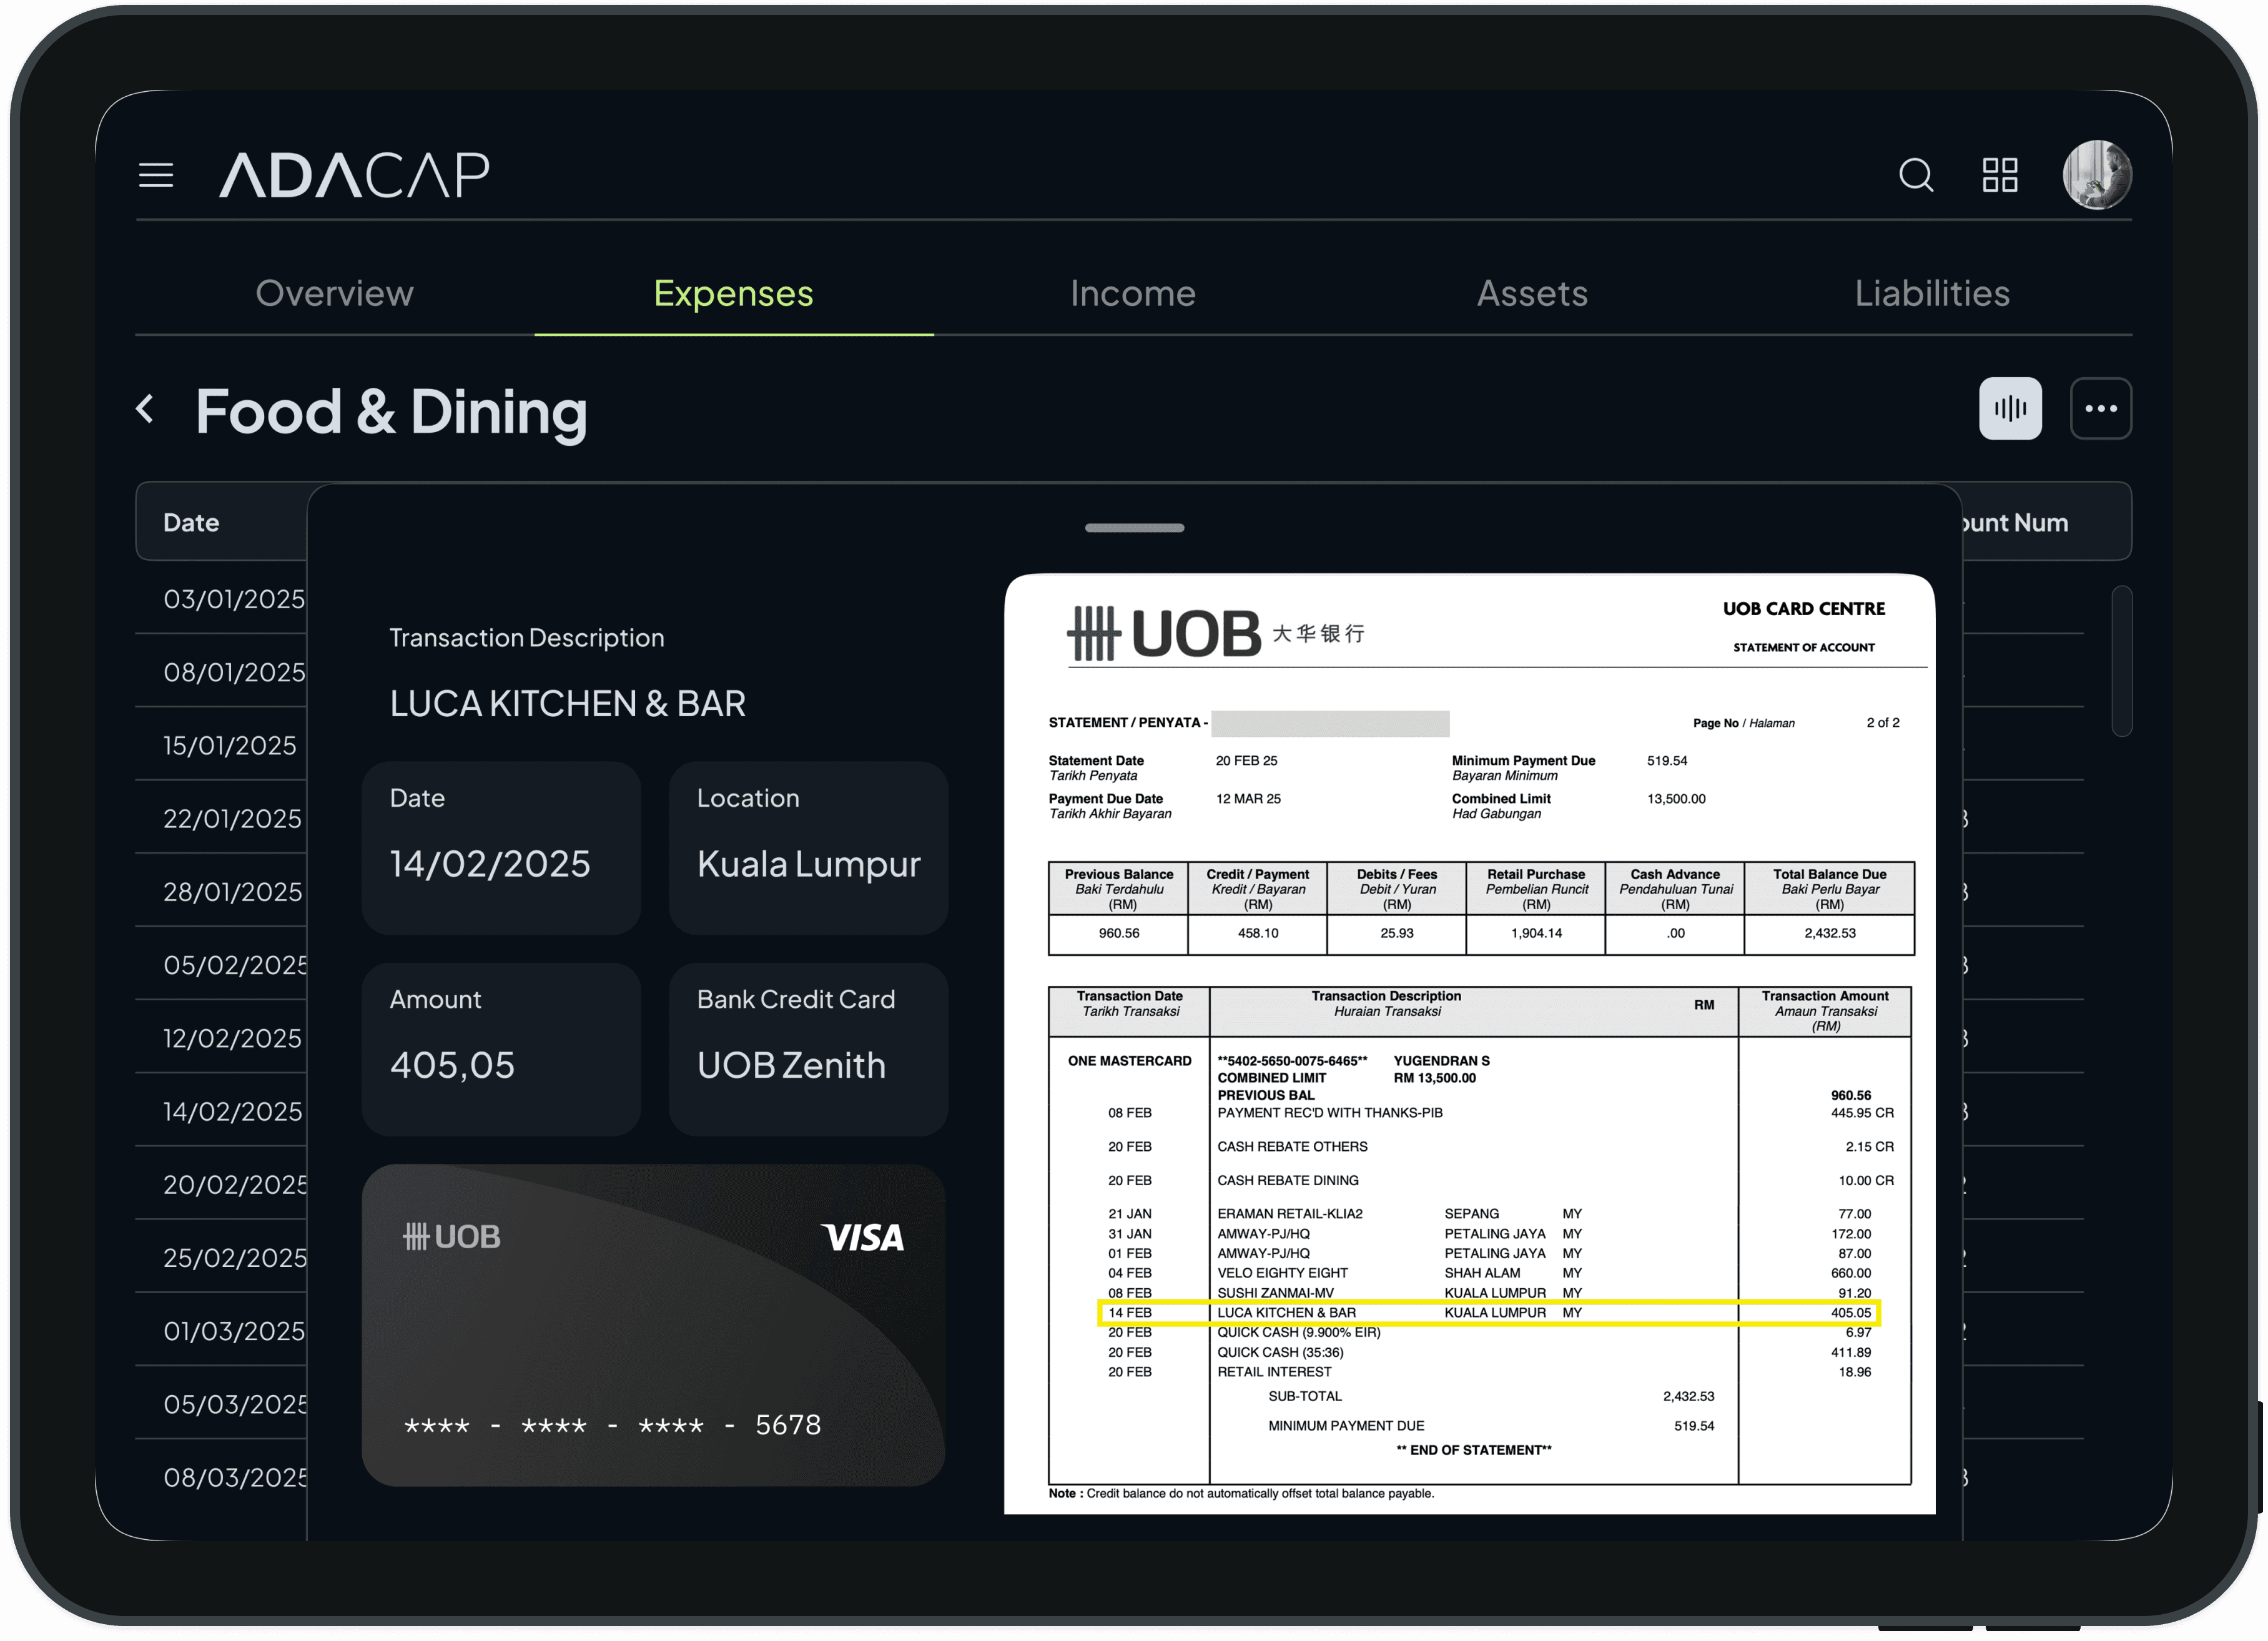
Task: Open the three-dots more options button
Action: click(2100, 408)
